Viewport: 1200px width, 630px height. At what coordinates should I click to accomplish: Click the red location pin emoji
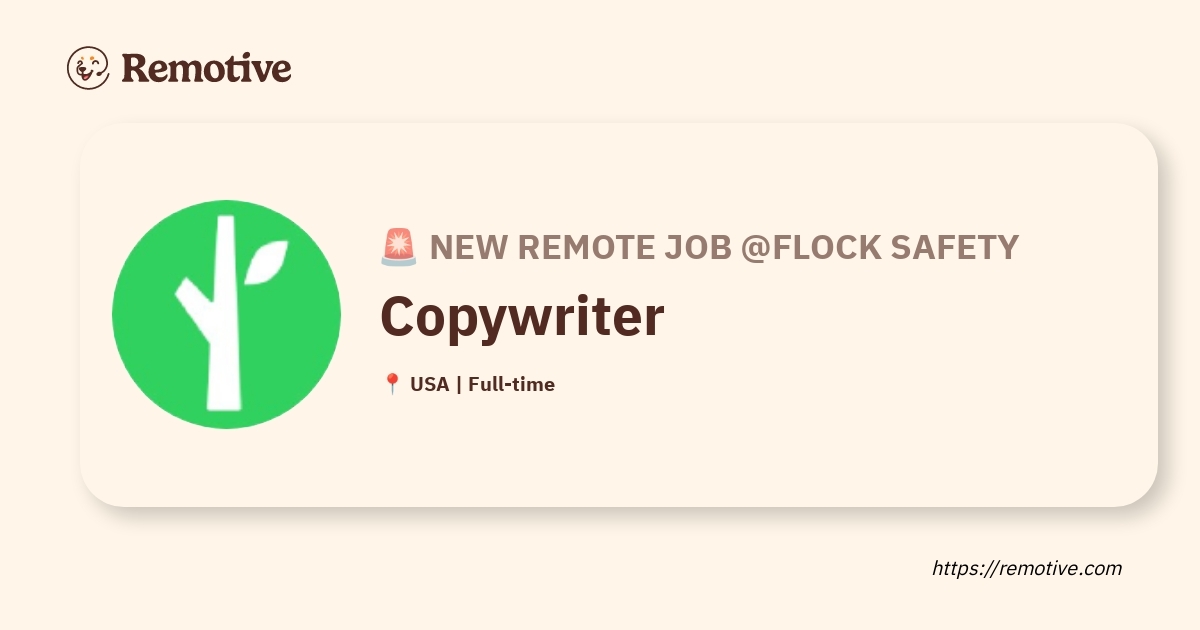point(392,384)
